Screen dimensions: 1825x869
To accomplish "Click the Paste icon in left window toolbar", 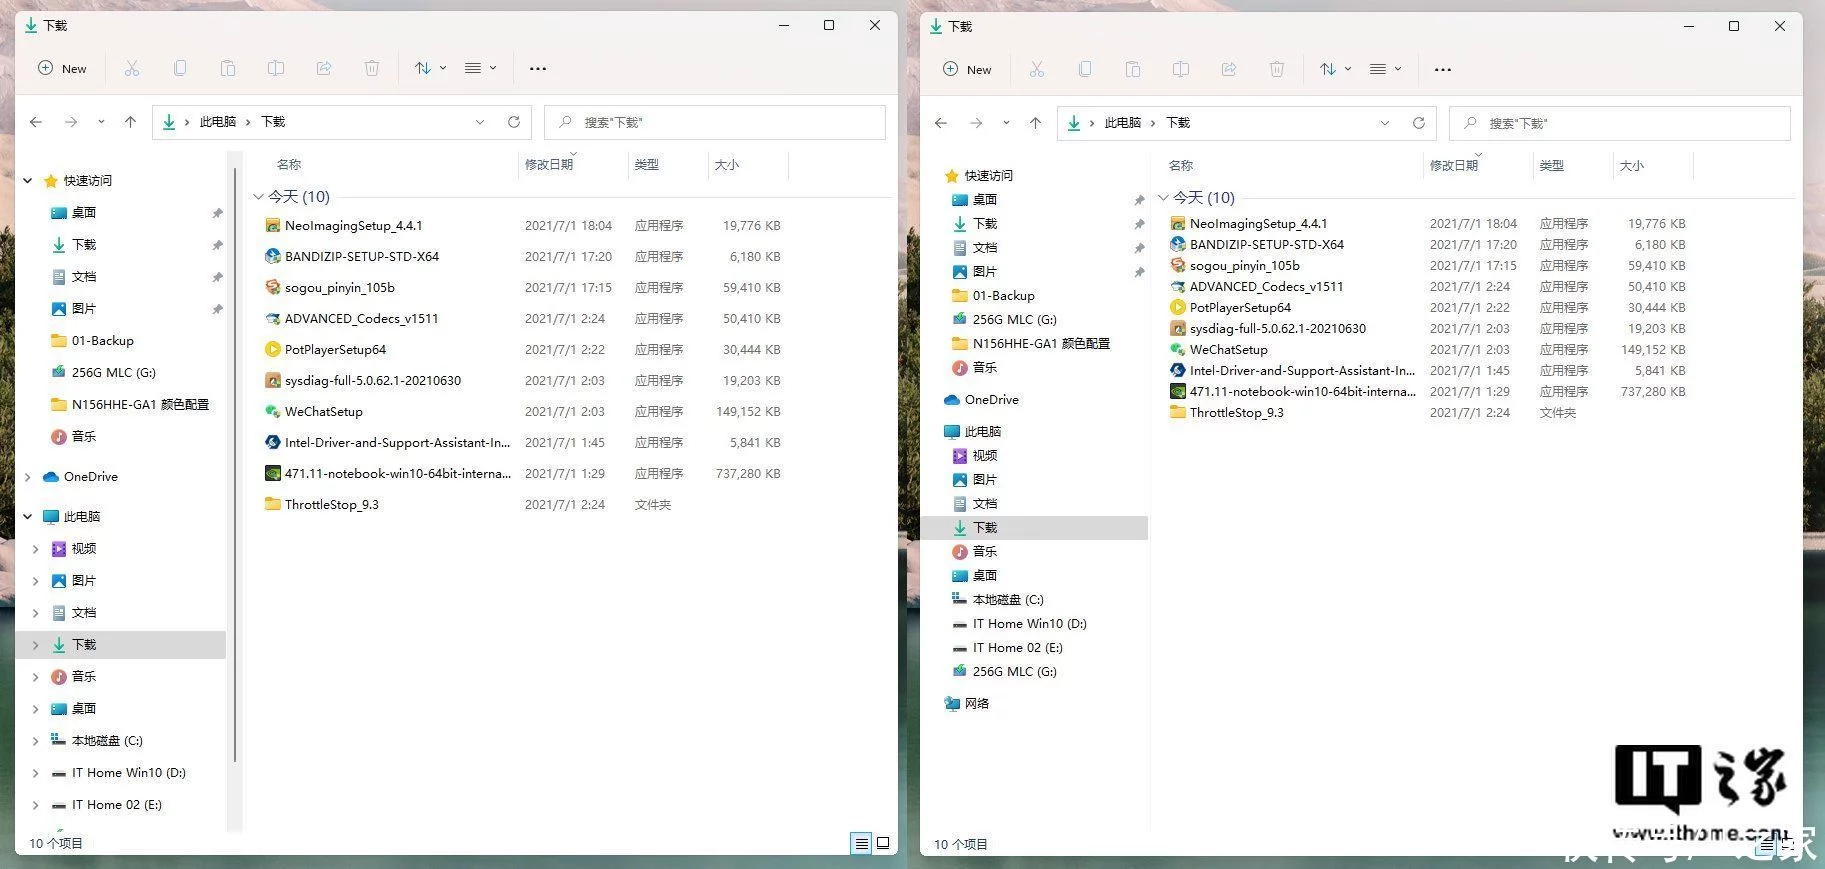I will [228, 68].
